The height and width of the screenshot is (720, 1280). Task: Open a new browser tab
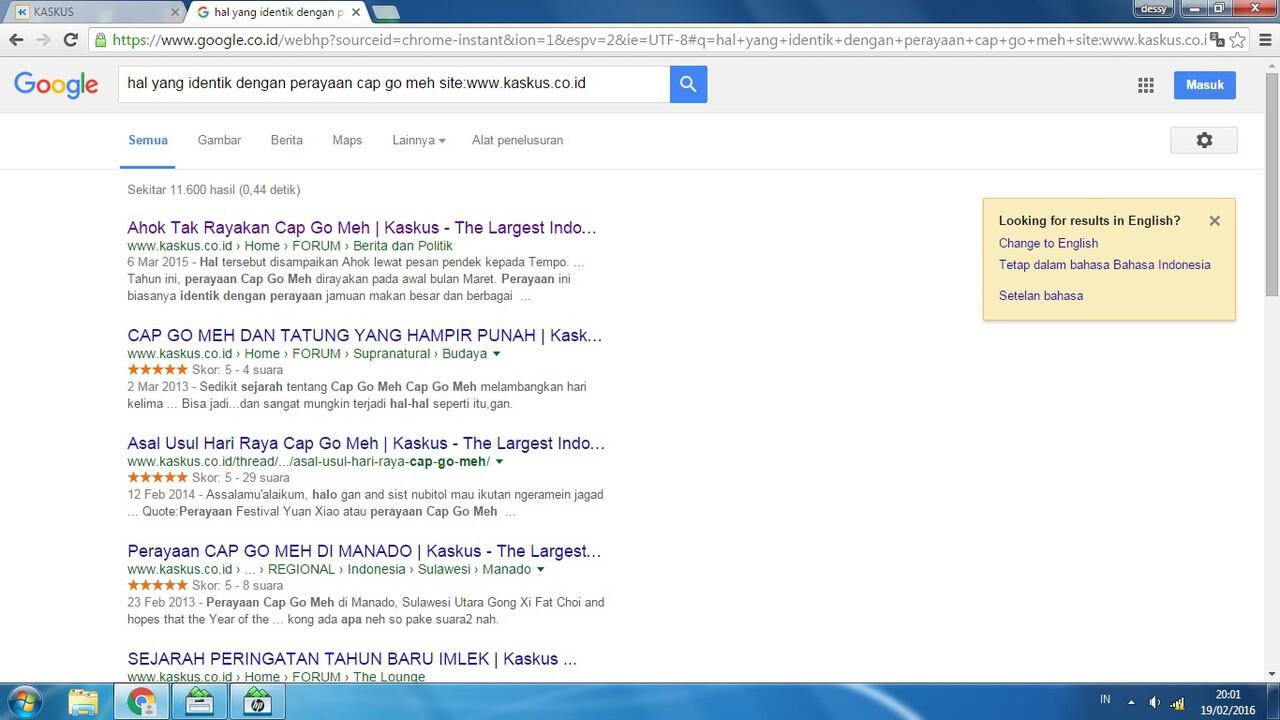(x=386, y=13)
